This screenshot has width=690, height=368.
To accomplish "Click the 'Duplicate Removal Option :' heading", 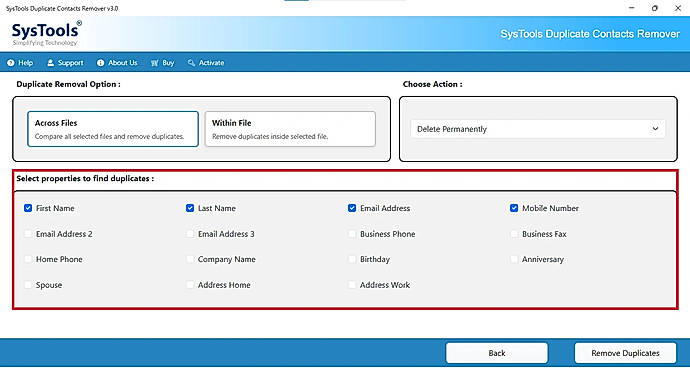I will point(68,84).
